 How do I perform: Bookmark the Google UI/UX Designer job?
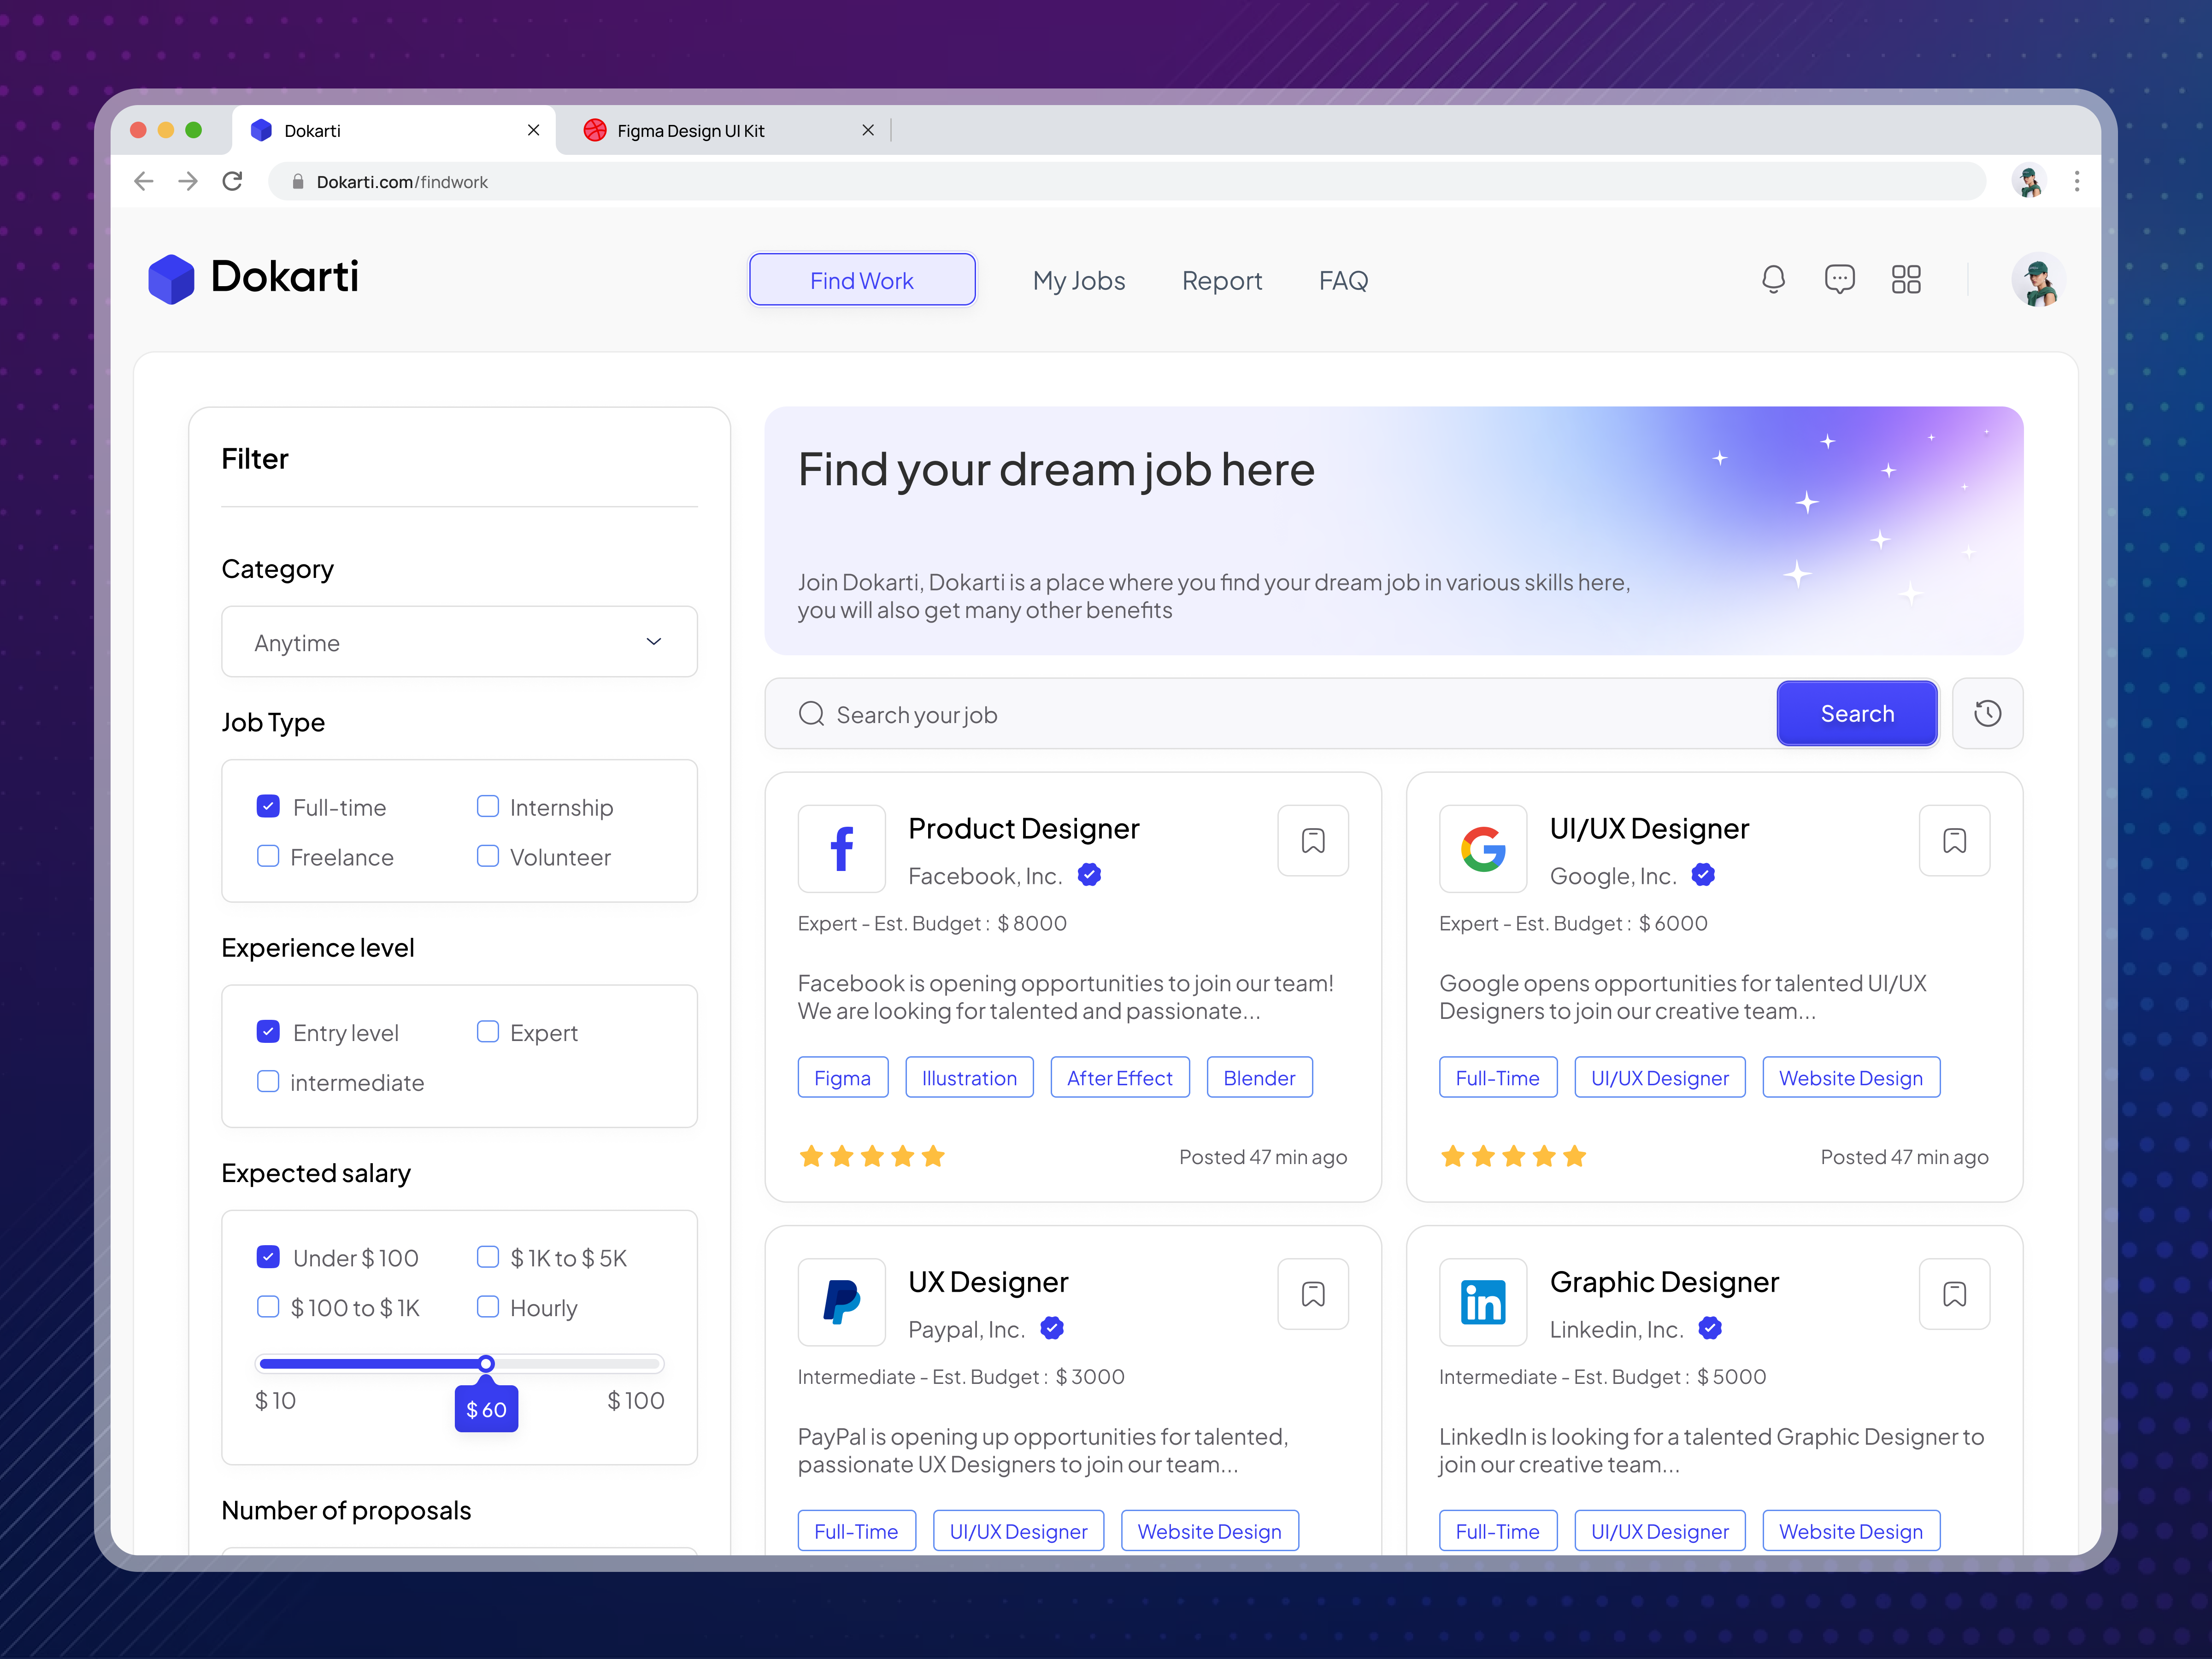[x=1955, y=841]
